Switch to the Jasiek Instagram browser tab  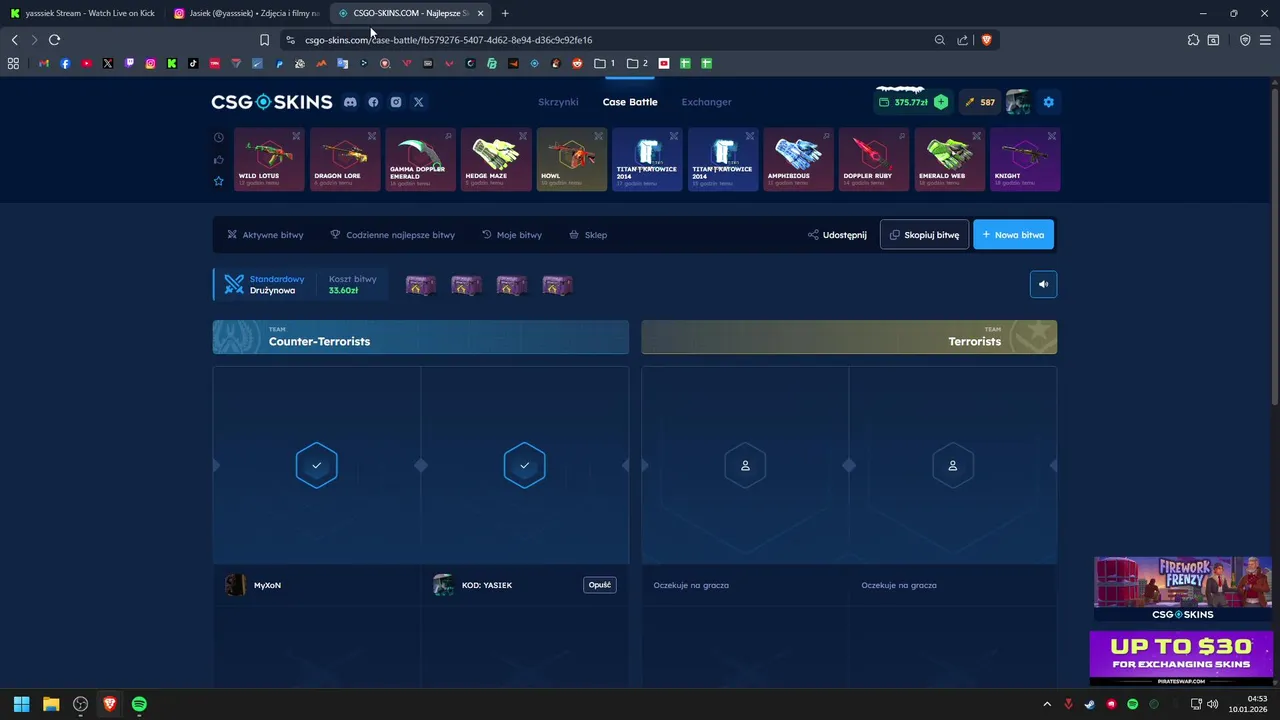245,13
